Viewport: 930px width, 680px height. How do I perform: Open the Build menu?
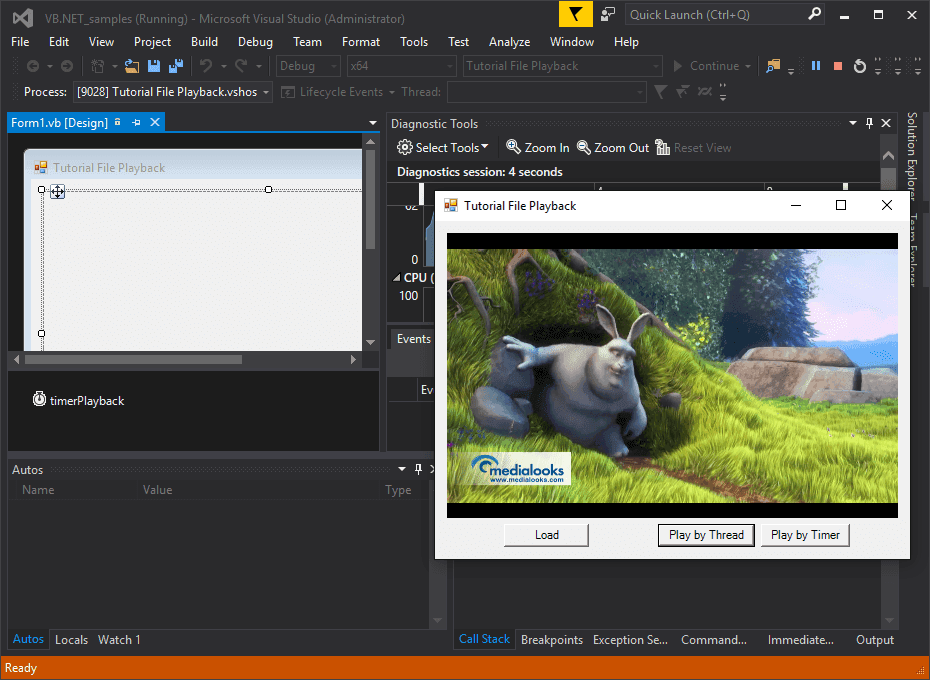204,42
